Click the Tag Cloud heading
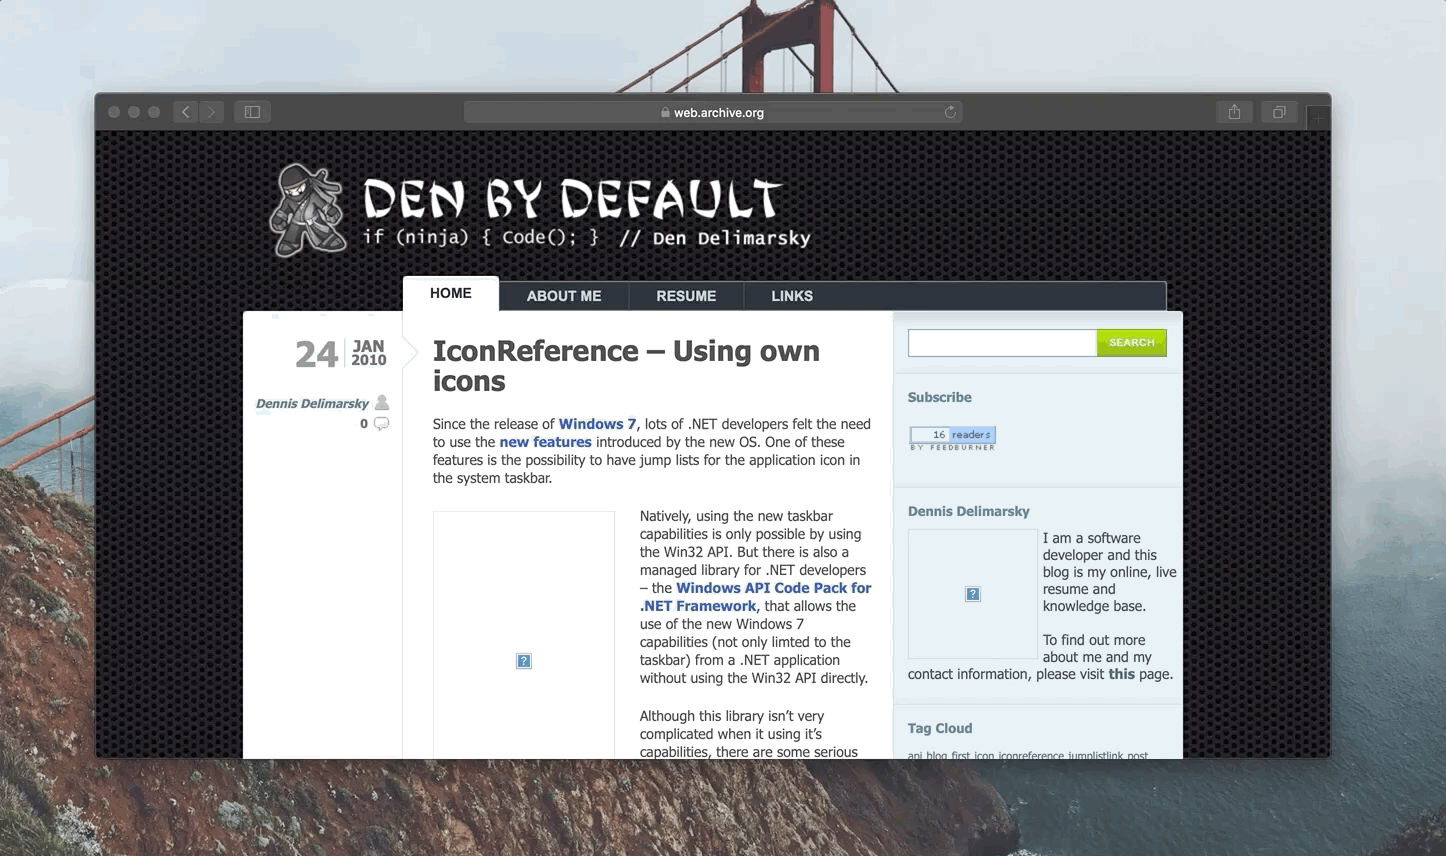1446x856 pixels. pos(939,728)
